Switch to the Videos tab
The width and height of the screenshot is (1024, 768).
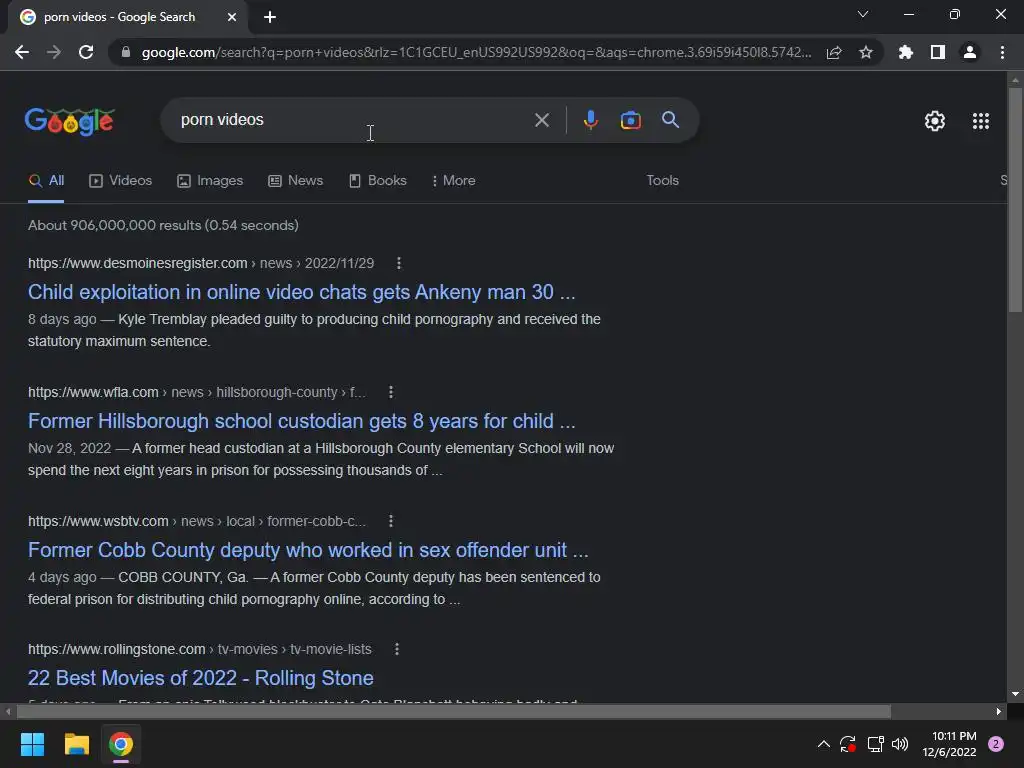pos(121,181)
